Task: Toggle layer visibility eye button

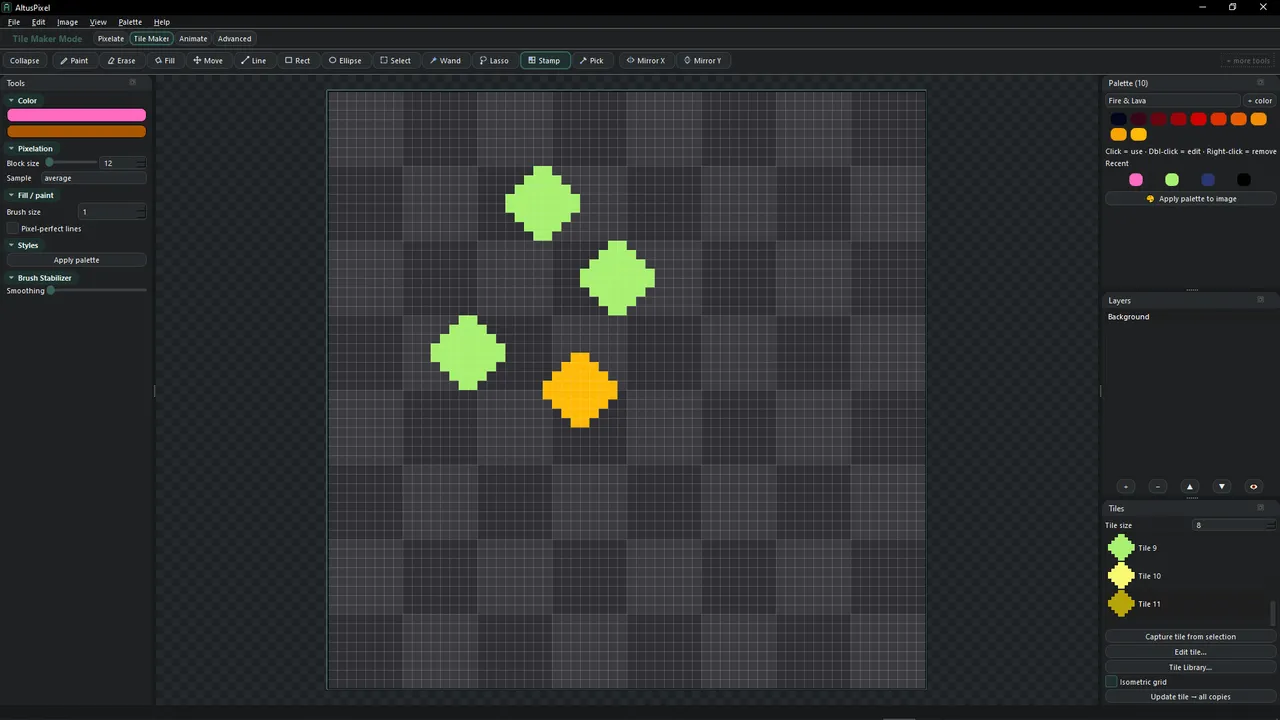Action: [x=1254, y=487]
